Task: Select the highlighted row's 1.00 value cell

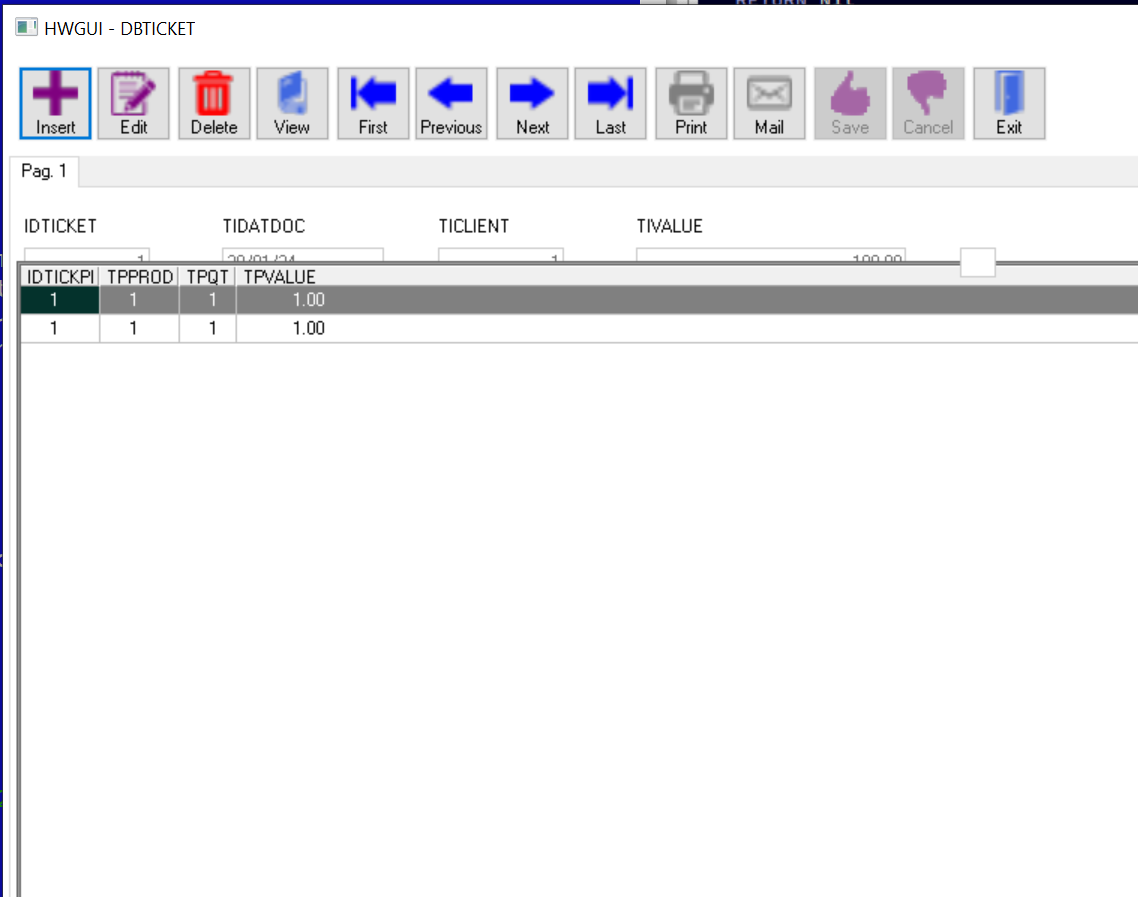Action: point(308,300)
